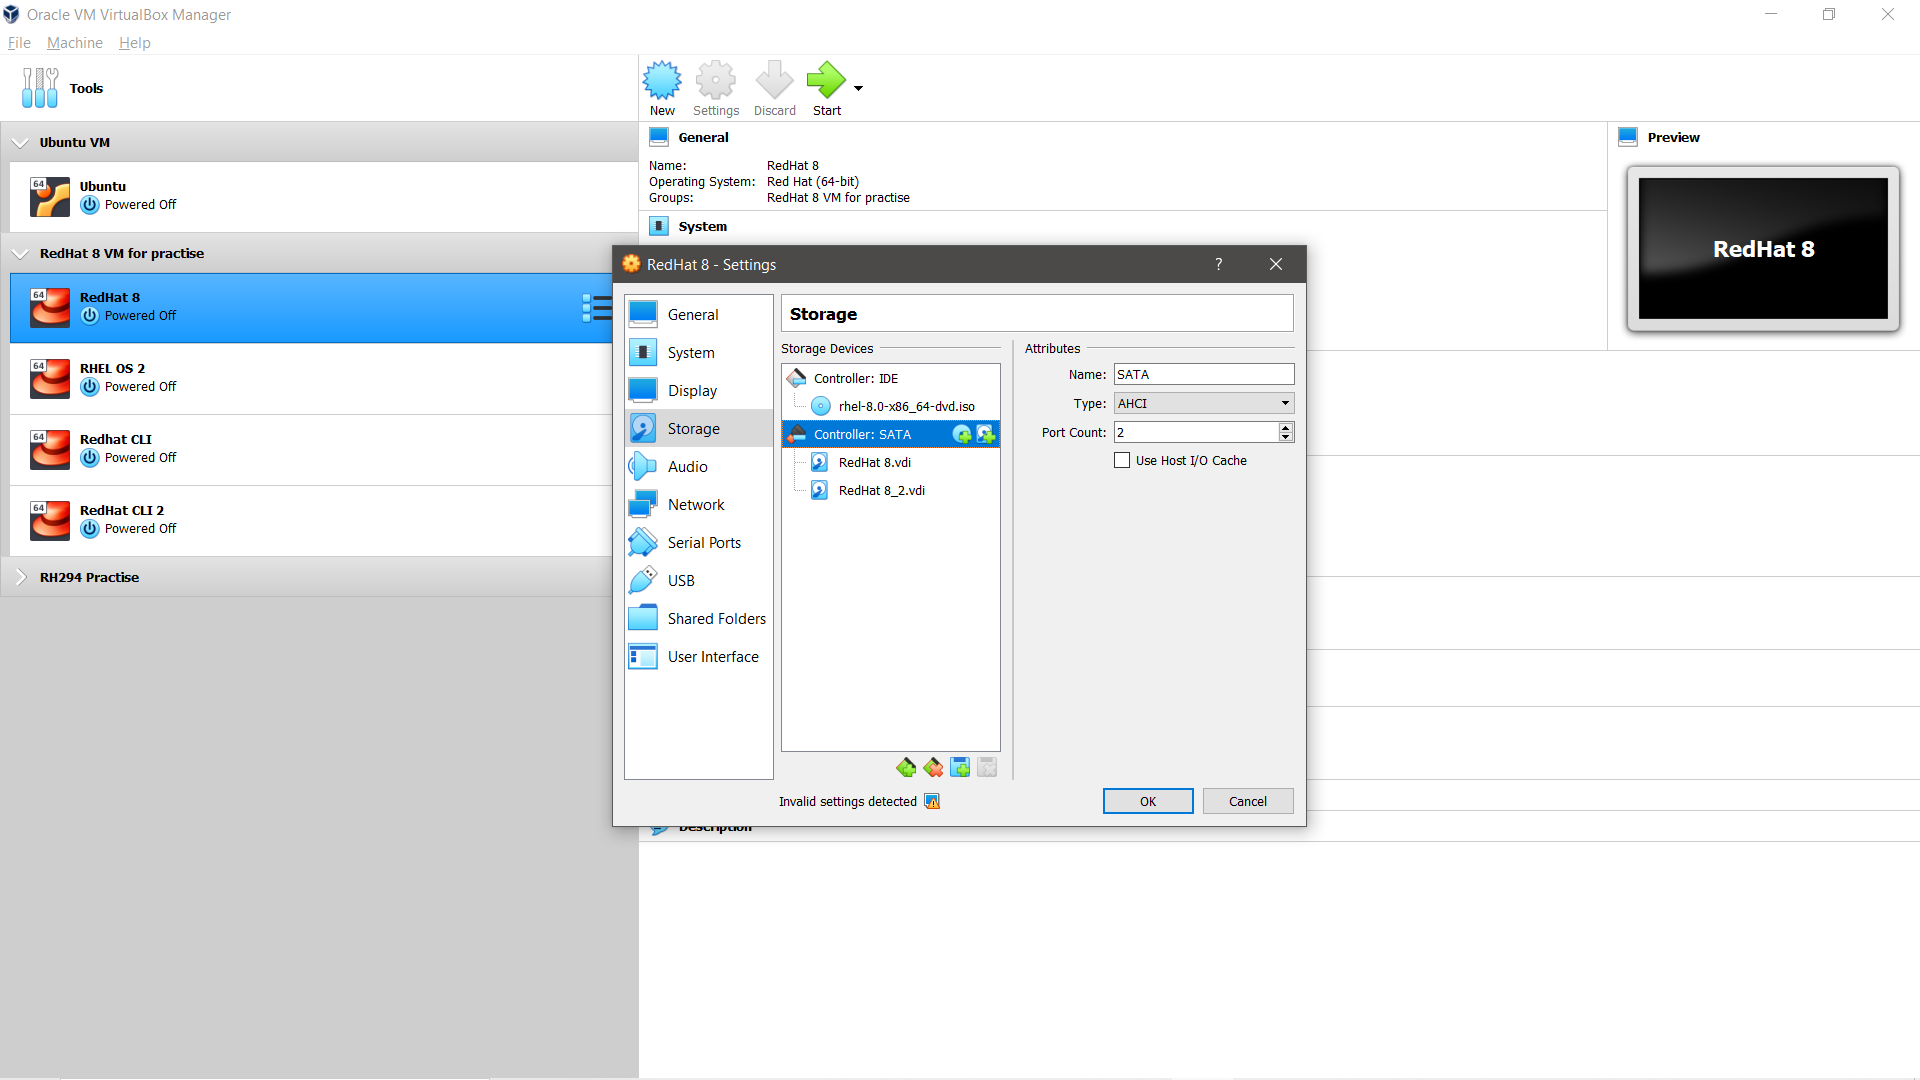
Task: Click the Discard toolbar icon
Action: coord(774,89)
